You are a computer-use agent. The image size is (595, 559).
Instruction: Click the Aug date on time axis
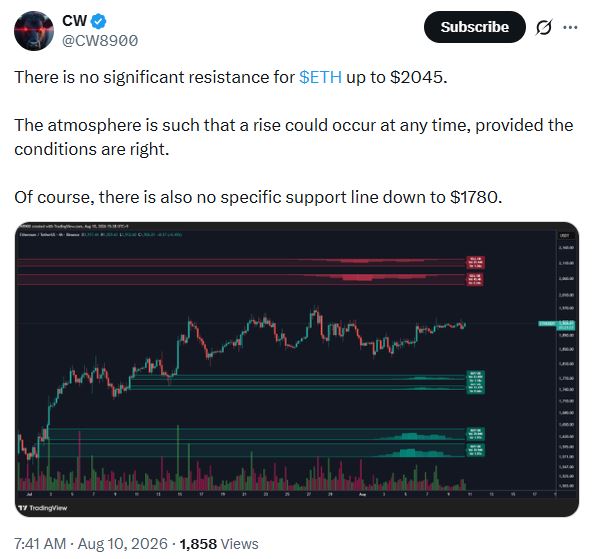point(363,494)
